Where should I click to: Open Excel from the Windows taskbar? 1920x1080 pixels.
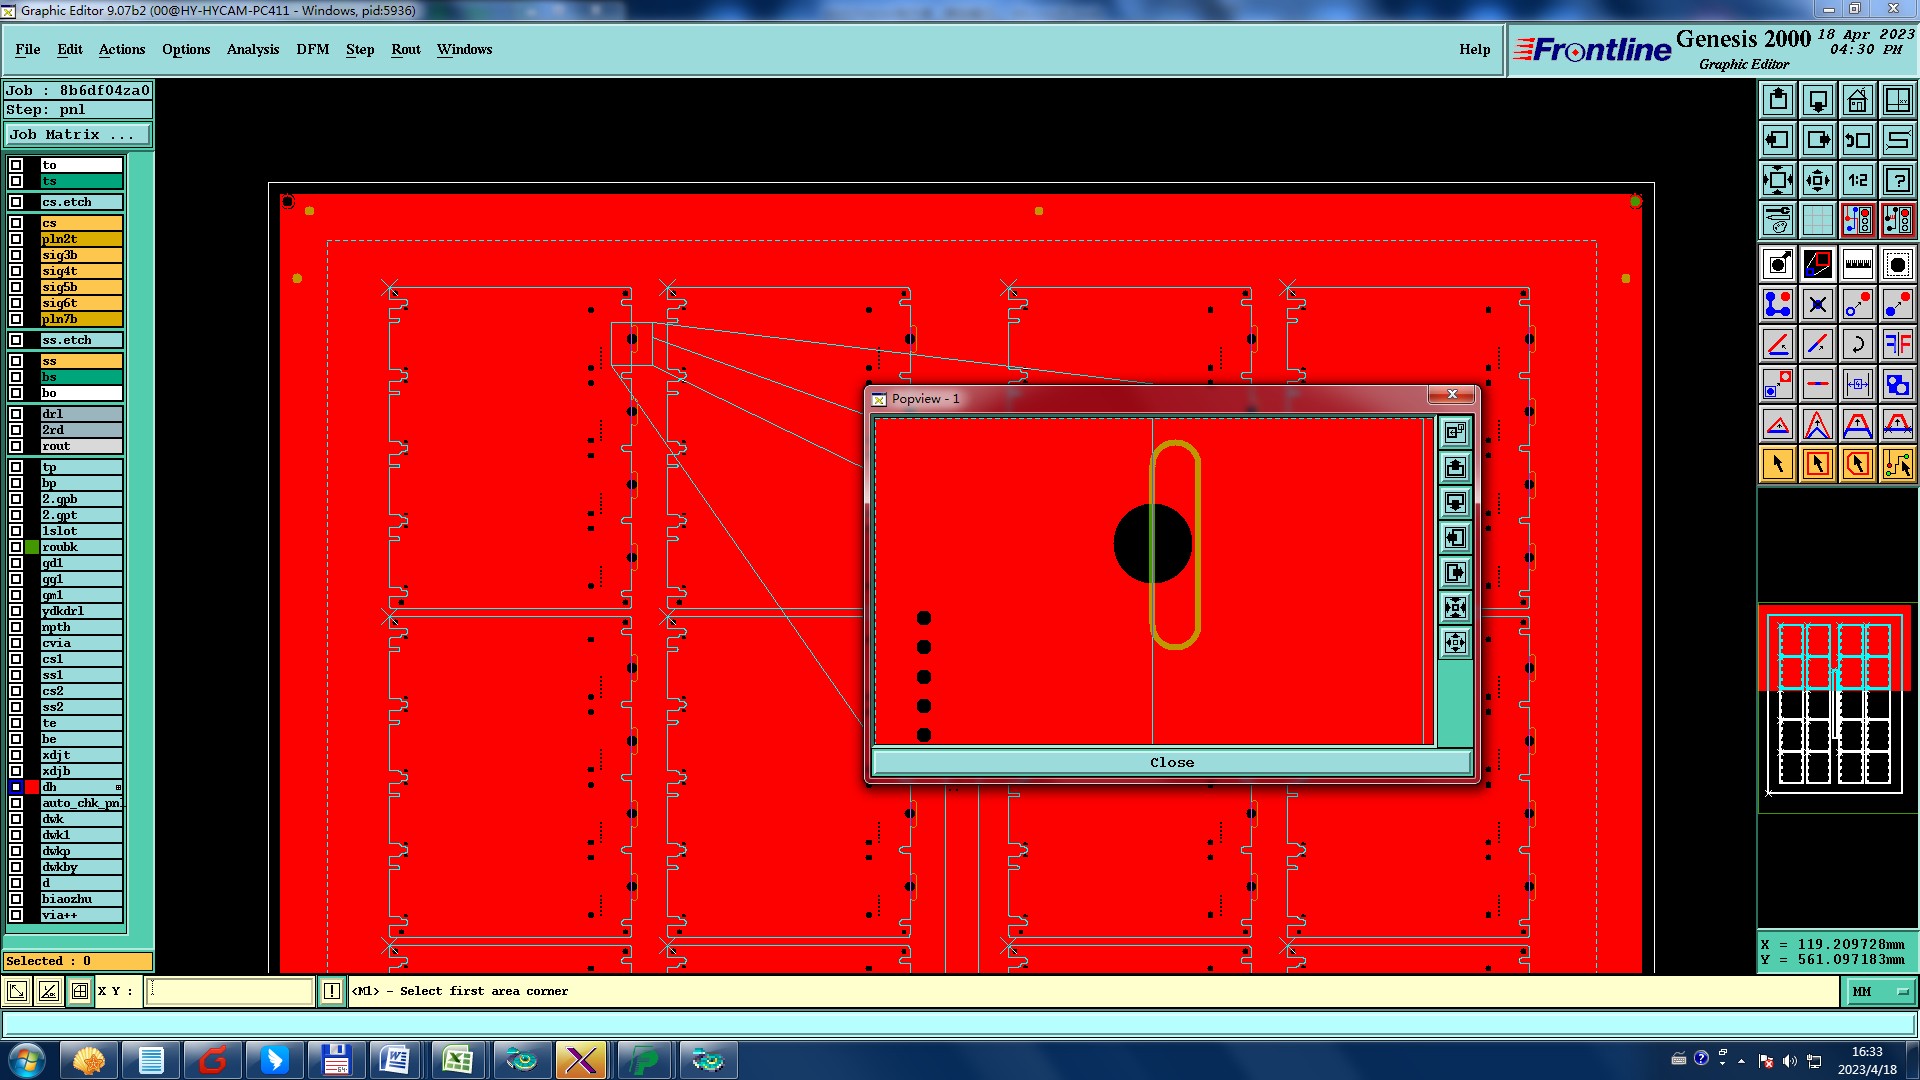(457, 1059)
